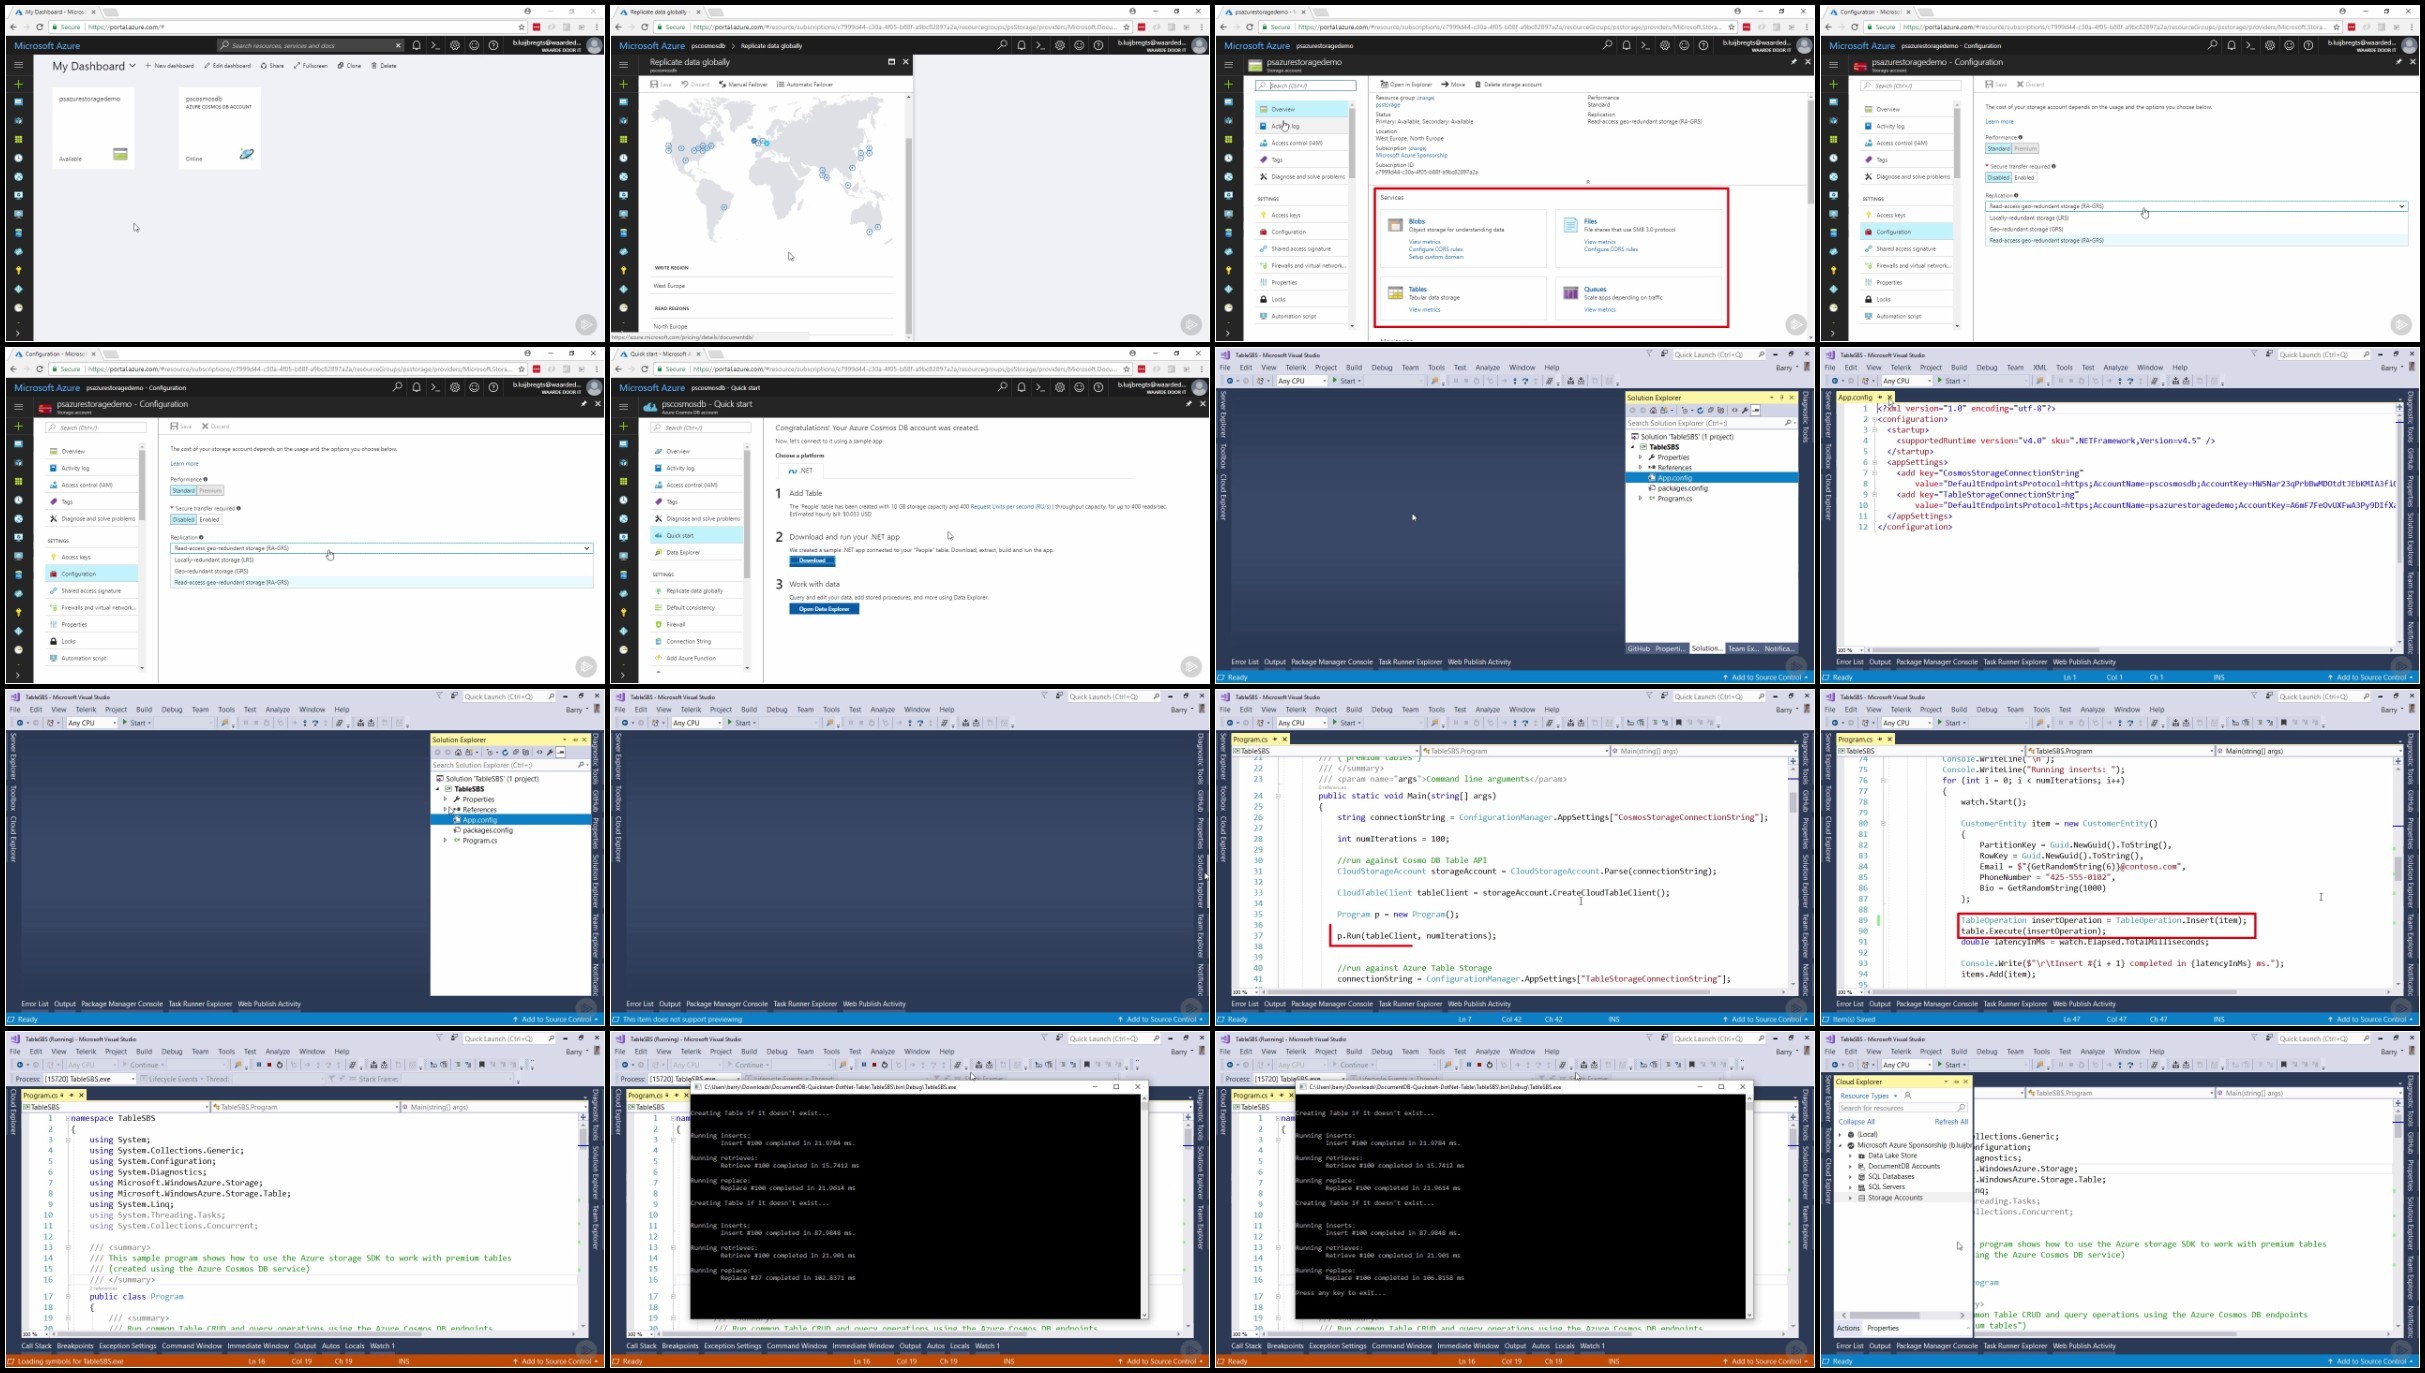Select the .NET platform tab in Quick start
Viewport: 2425px width, 1373px height.
[x=802, y=471]
